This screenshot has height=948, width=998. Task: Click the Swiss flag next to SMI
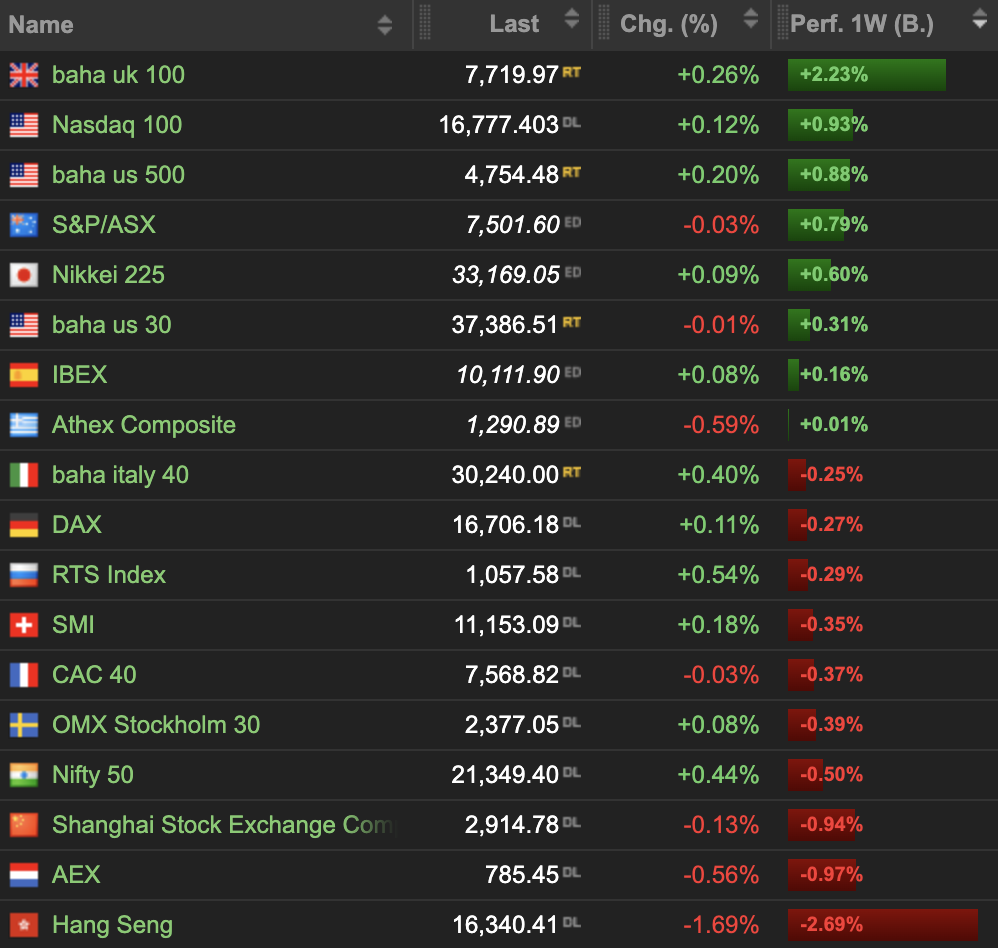(x=24, y=625)
